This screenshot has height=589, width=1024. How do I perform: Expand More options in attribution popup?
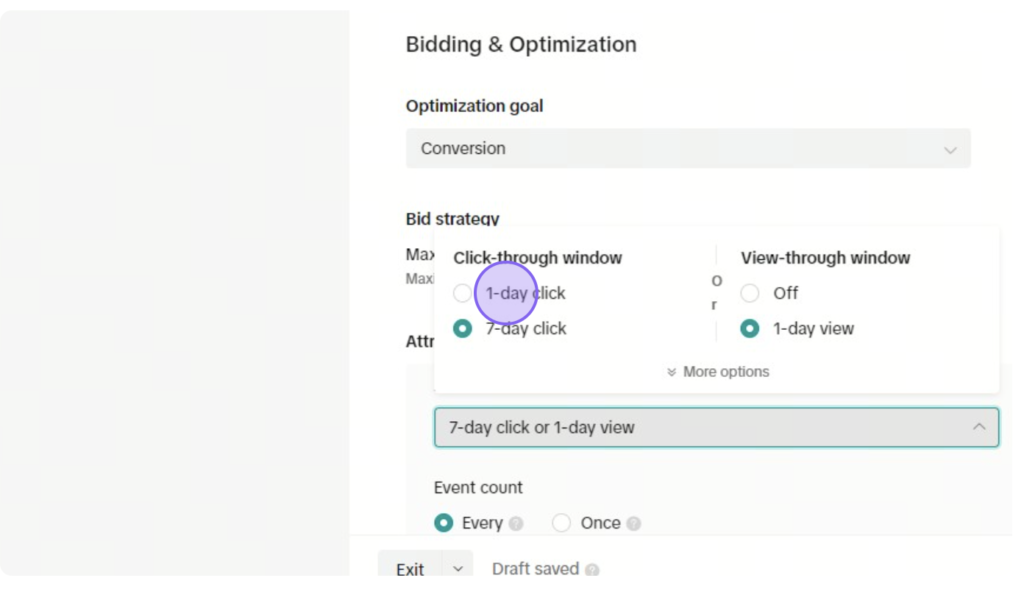[718, 372]
